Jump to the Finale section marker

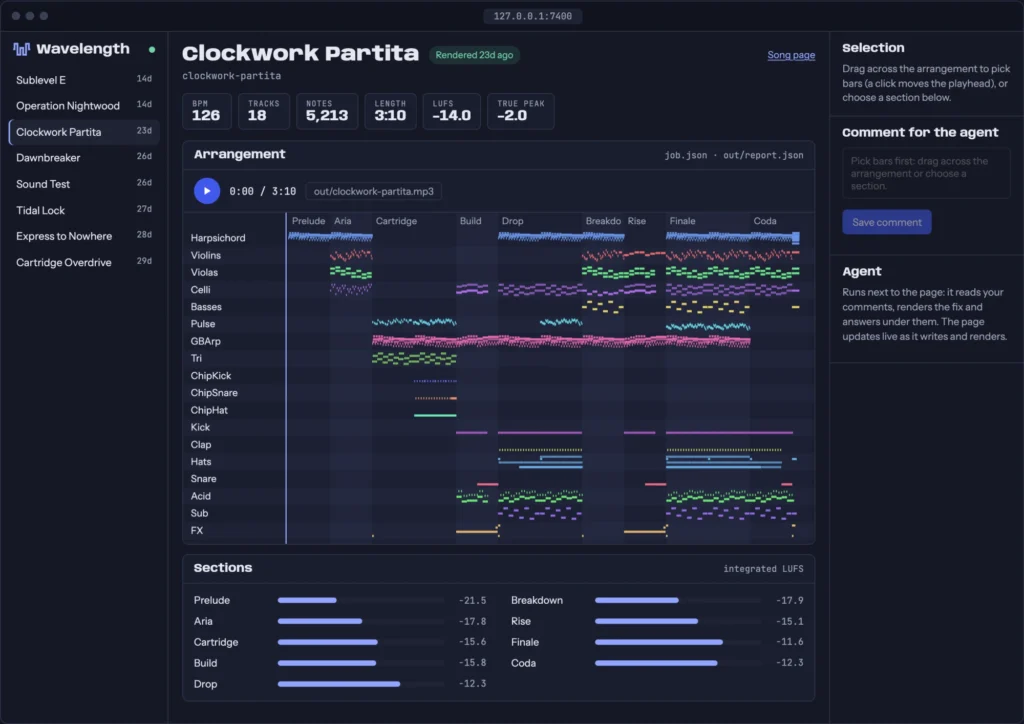682,221
